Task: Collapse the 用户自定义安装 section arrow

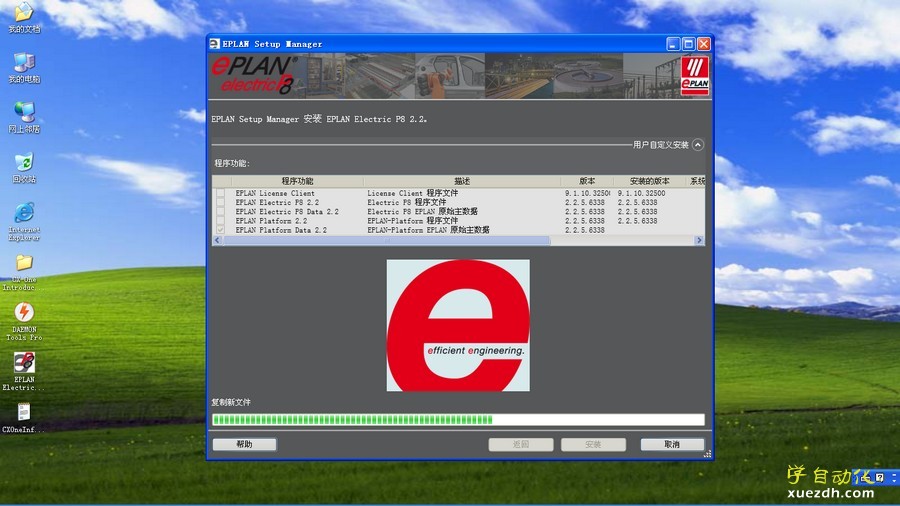Action: [698, 145]
